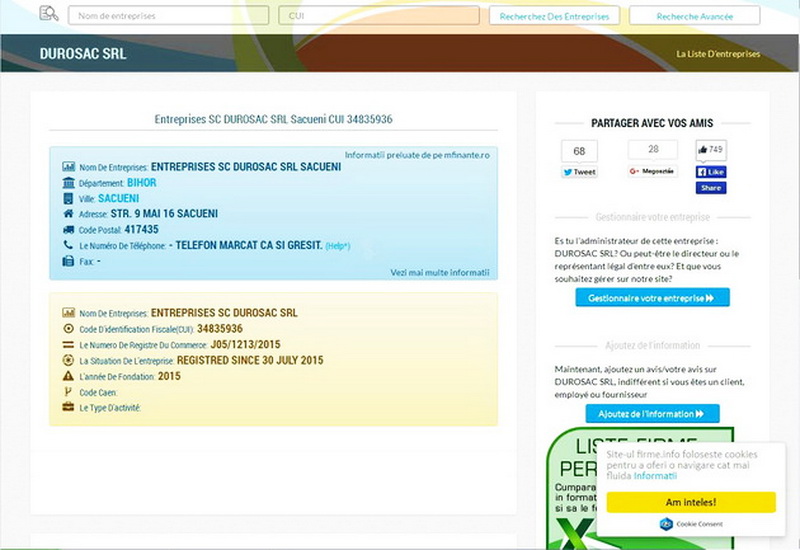Open the cookie 'Informatii' link
This screenshot has width=800, height=550.
point(655,476)
